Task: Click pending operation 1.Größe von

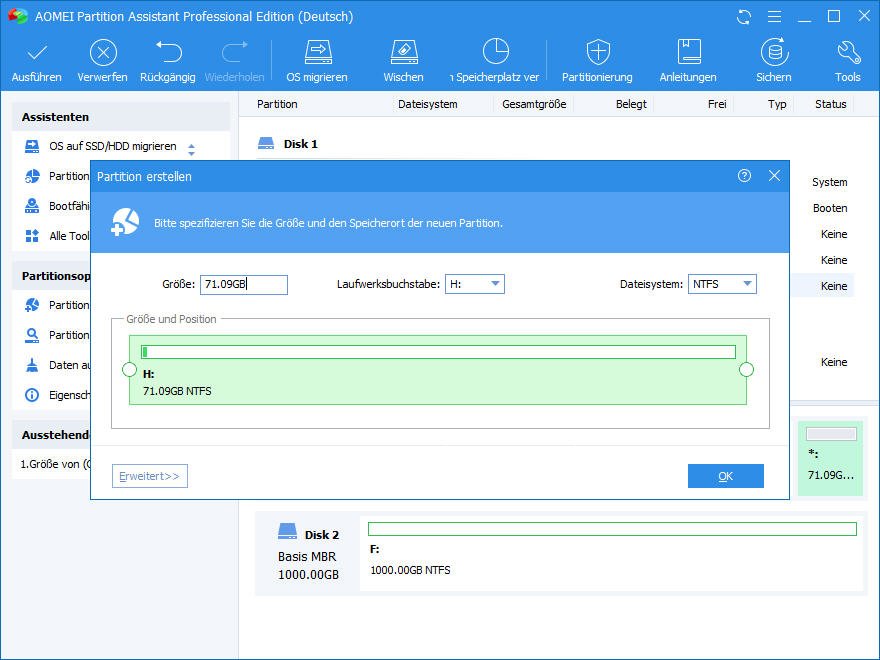Action: 56,464
